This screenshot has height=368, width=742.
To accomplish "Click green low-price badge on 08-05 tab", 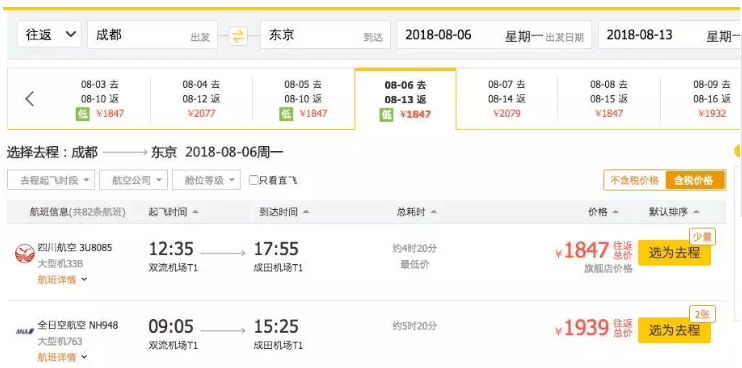I will point(286,114).
